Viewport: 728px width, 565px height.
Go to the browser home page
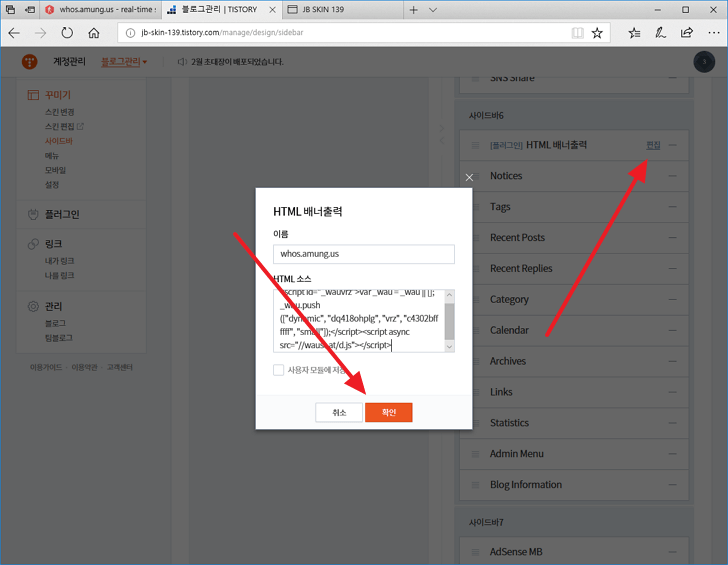point(94,32)
